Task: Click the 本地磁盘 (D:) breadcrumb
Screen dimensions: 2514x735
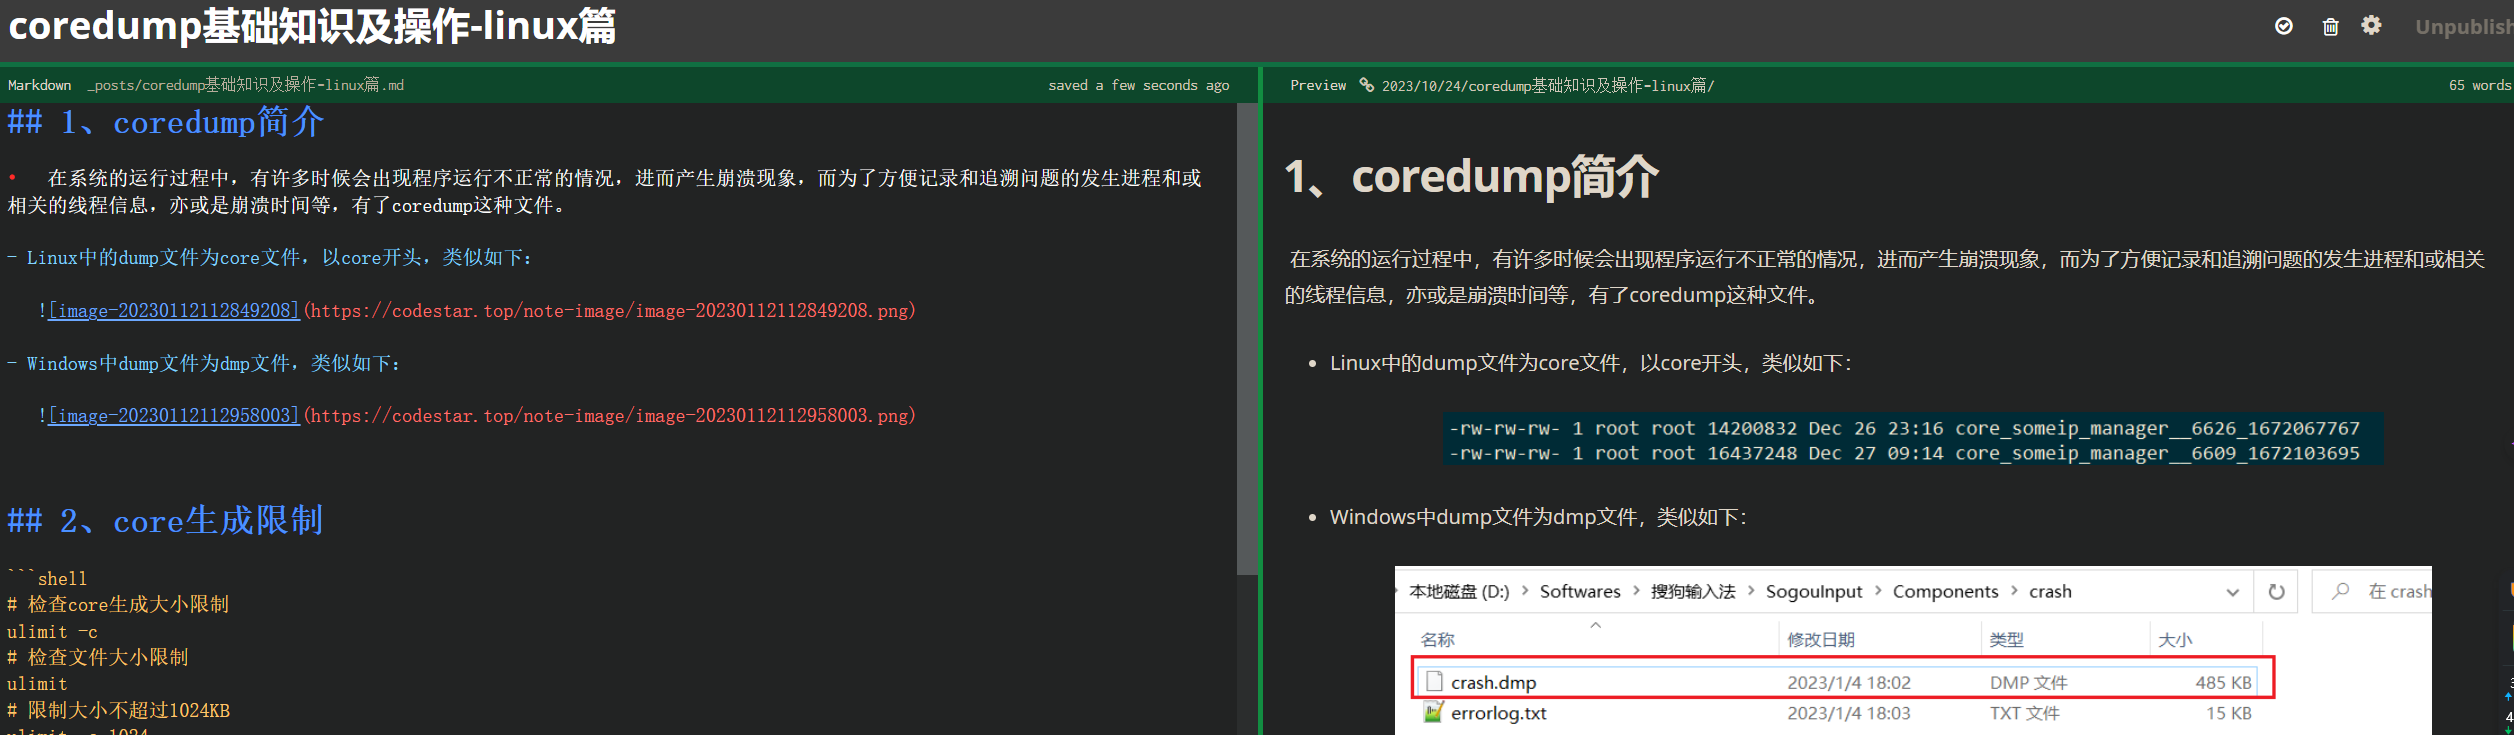Action: coord(1459,592)
